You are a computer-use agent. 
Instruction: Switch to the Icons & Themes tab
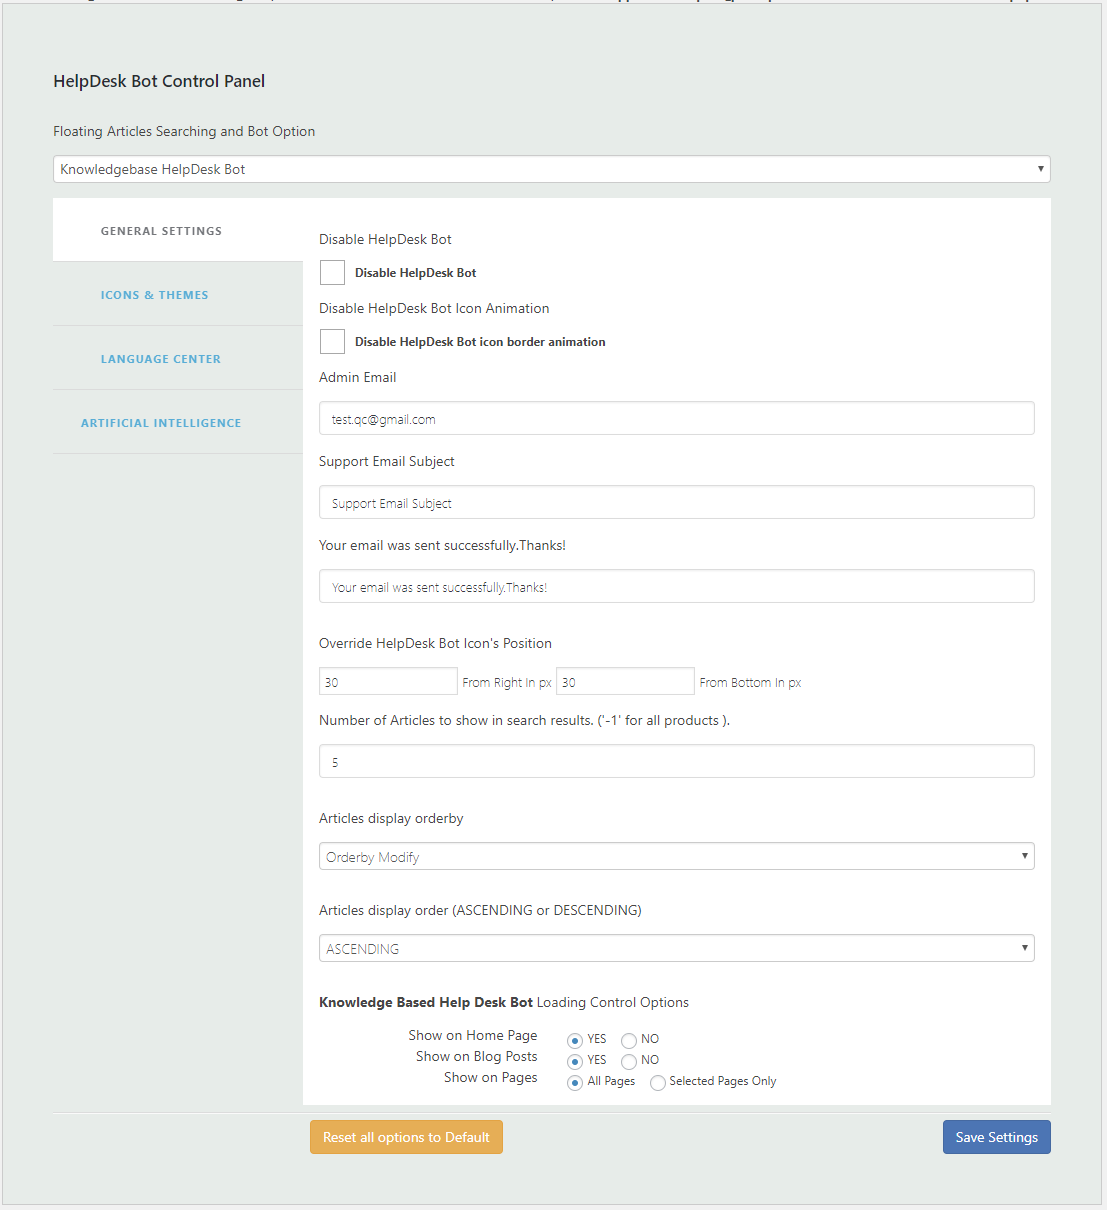point(178,294)
